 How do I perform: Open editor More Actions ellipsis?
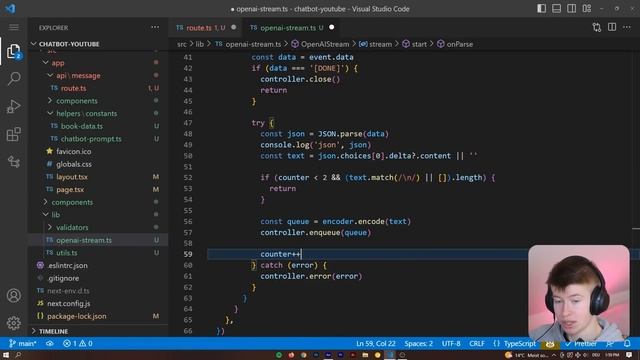[627, 27]
